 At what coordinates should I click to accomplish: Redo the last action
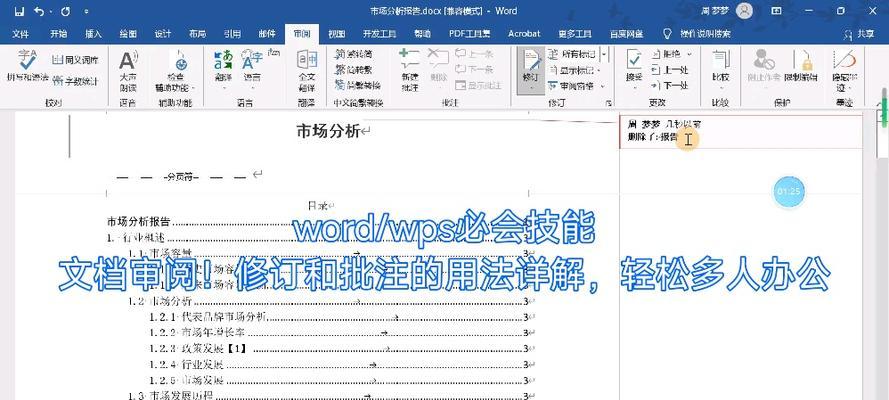pyautogui.click(x=65, y=11)
